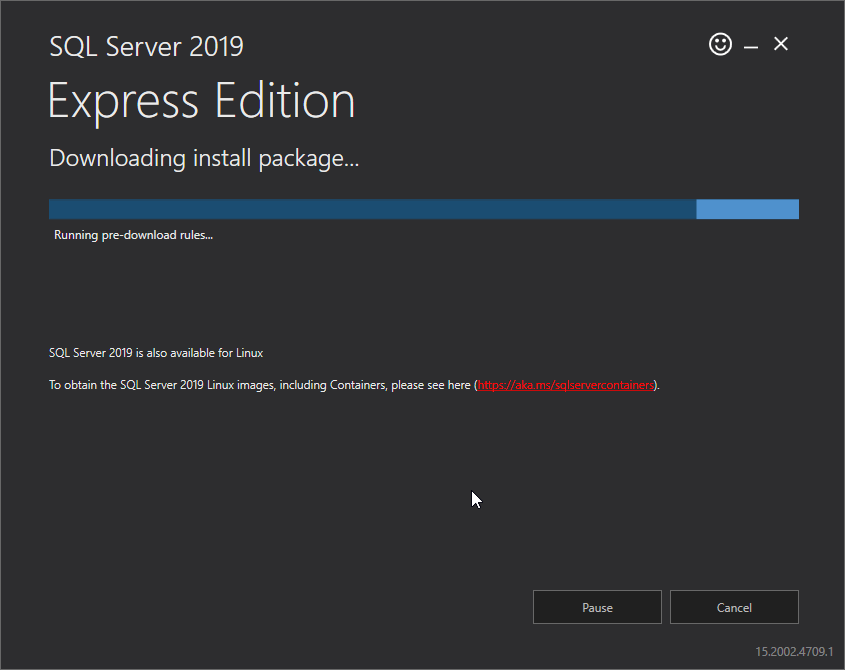This screenshot has height=670, width=845.
Task: Click the 'To obtain the SQL Server 2019' sentence
Action: (x=354, y=385)
